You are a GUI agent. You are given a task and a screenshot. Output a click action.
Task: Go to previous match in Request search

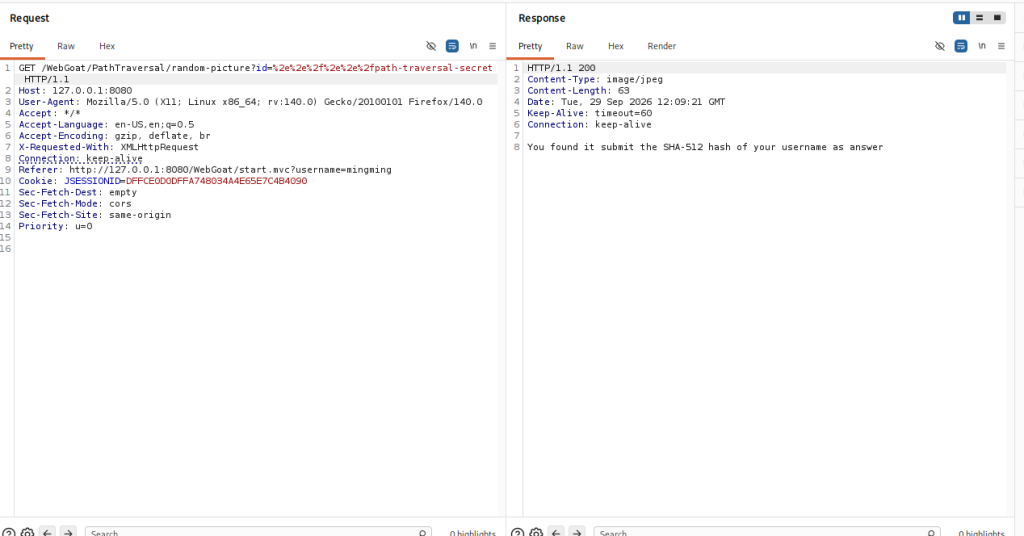47,533
